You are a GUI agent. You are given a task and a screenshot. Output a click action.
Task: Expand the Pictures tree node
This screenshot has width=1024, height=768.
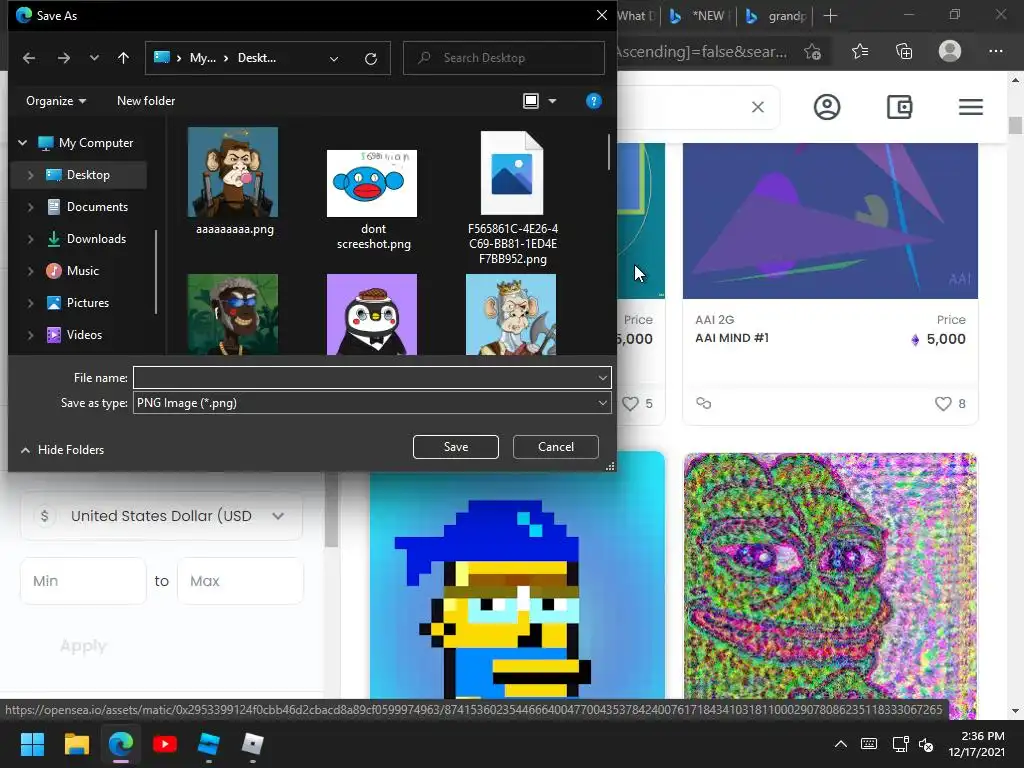tap(30, 303)
